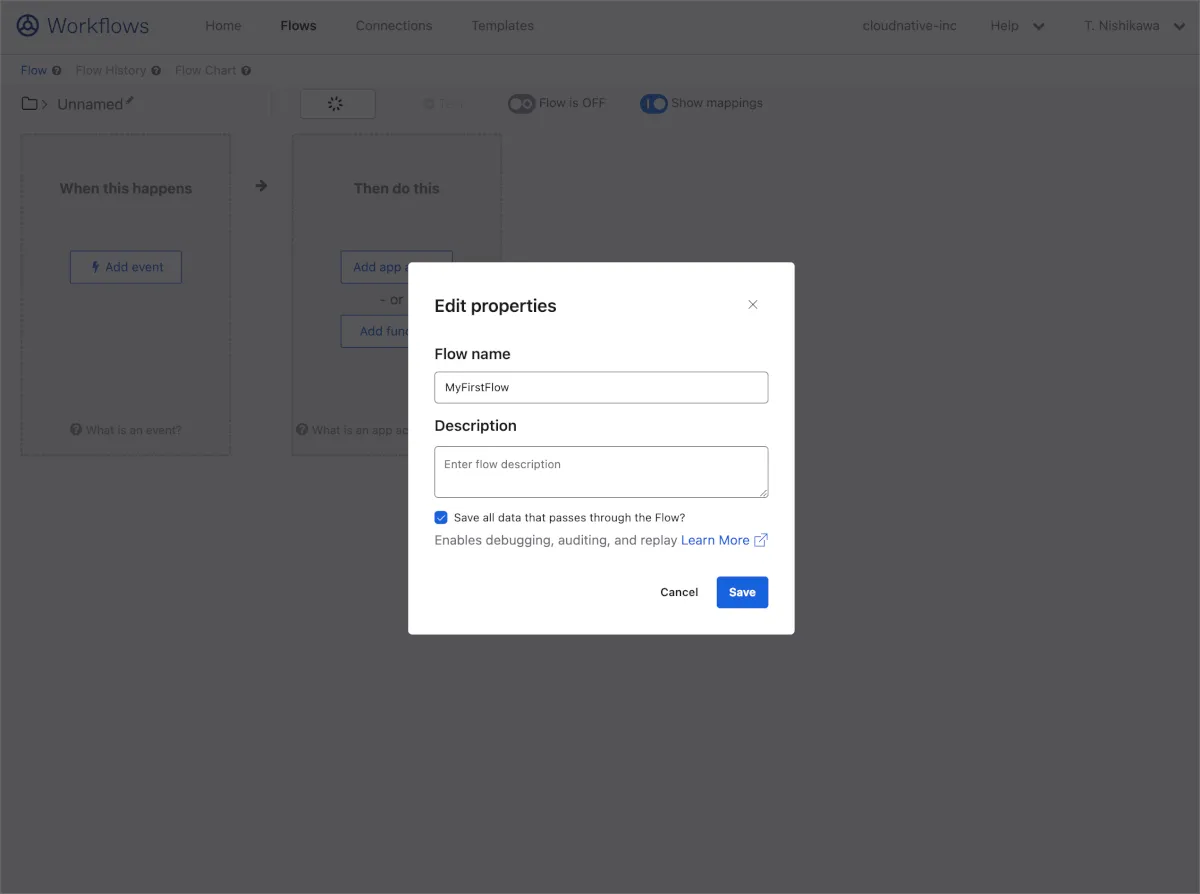The image size is (1200, 894).
Task: Toggle the Flow is OFF switch
Action: 521,104
